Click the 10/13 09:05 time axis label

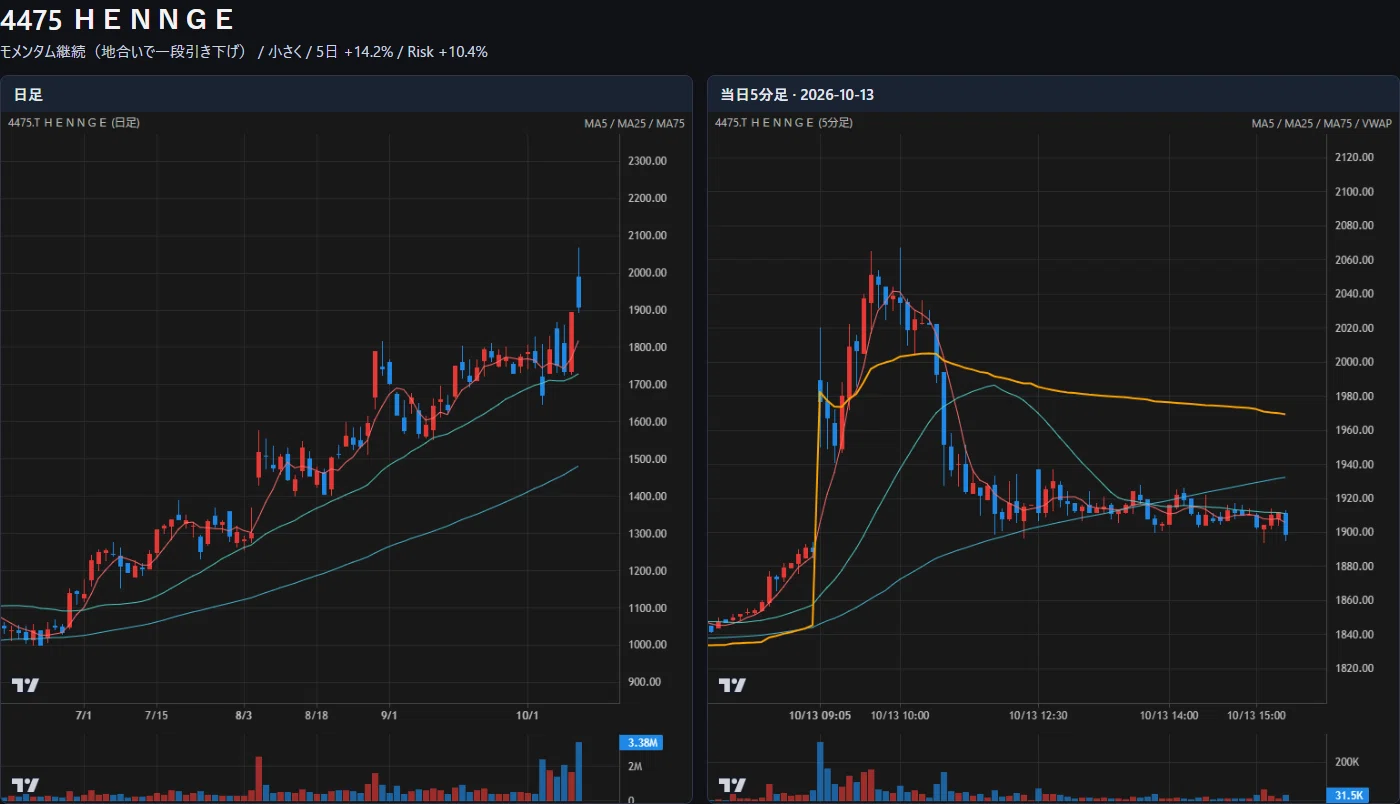click(x=820, y=716)
